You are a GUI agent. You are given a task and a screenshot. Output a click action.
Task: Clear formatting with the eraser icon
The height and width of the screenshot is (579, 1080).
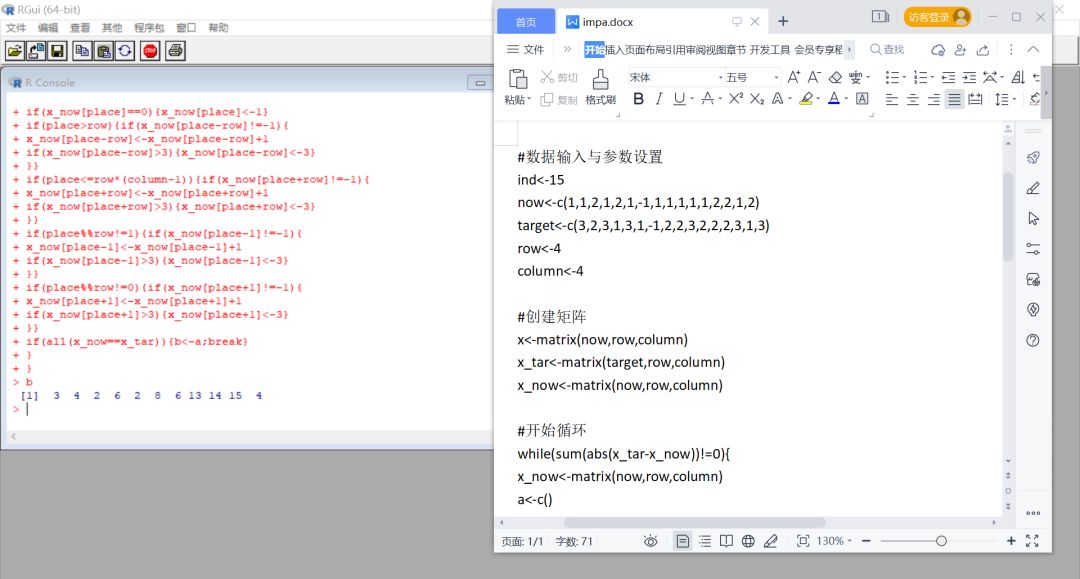[835, 77]
